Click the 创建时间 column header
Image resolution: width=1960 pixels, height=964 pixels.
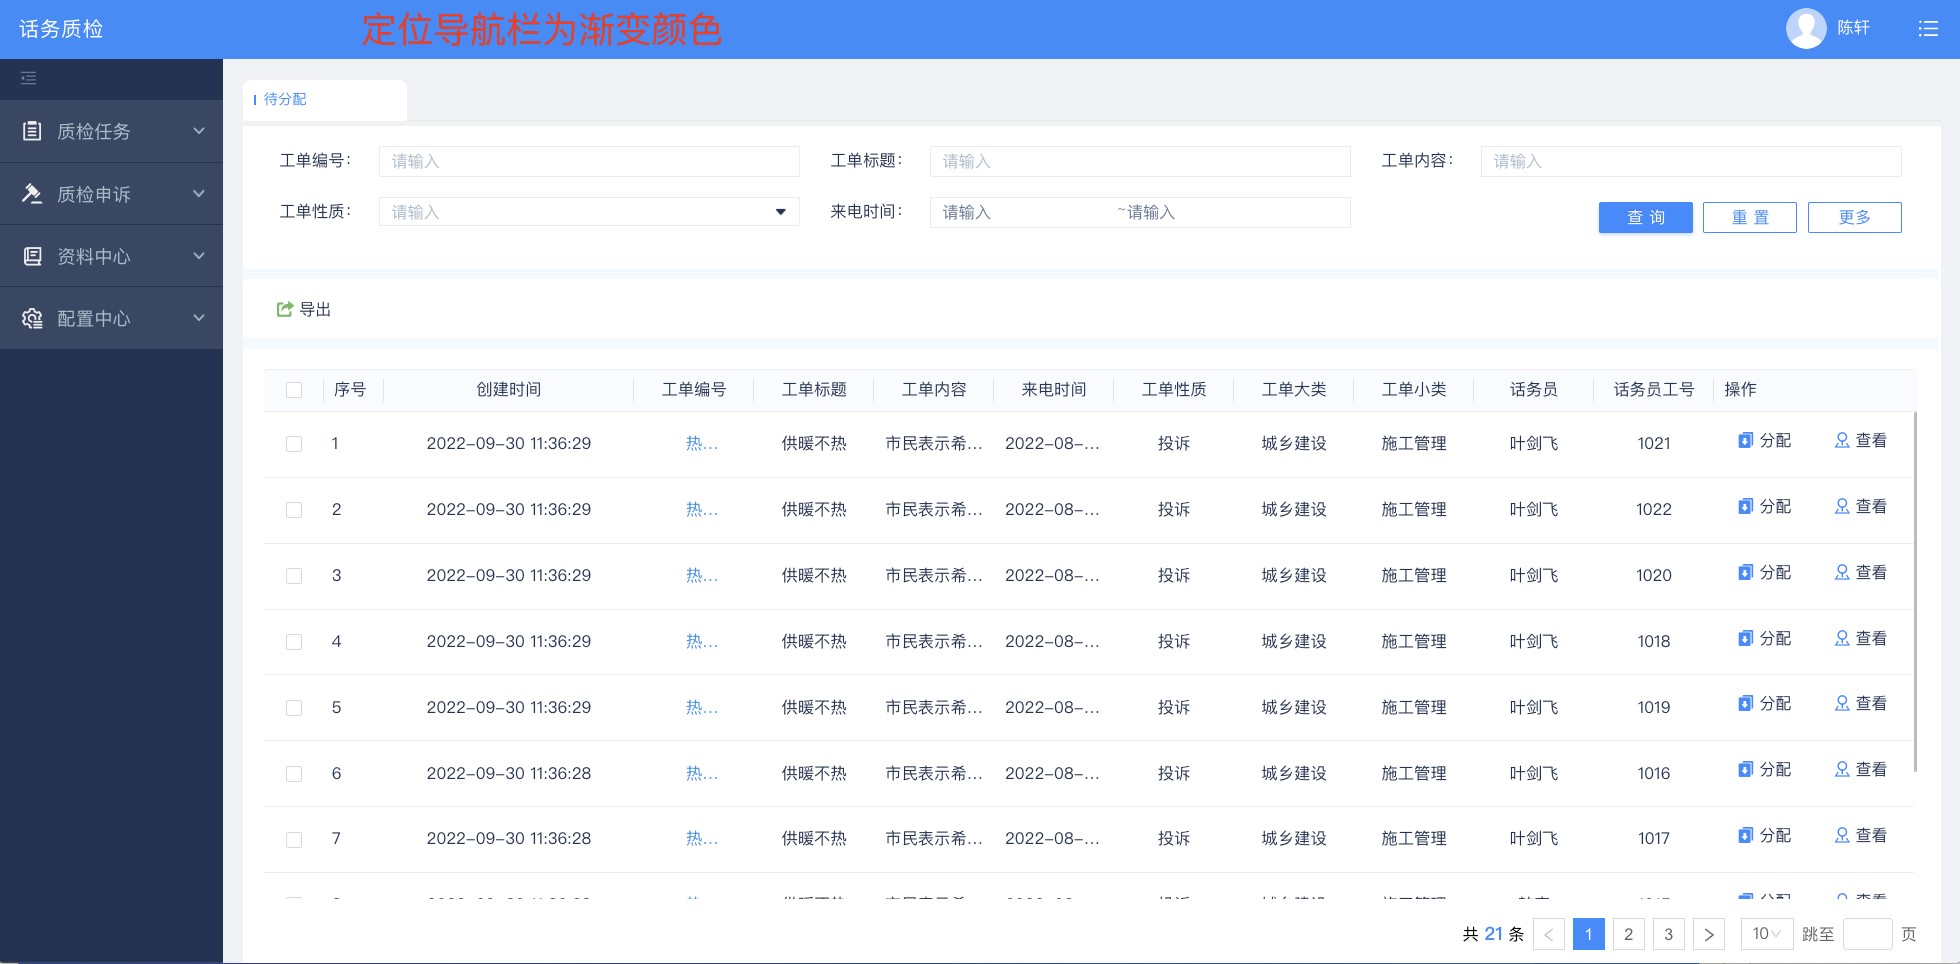[509, 390]
